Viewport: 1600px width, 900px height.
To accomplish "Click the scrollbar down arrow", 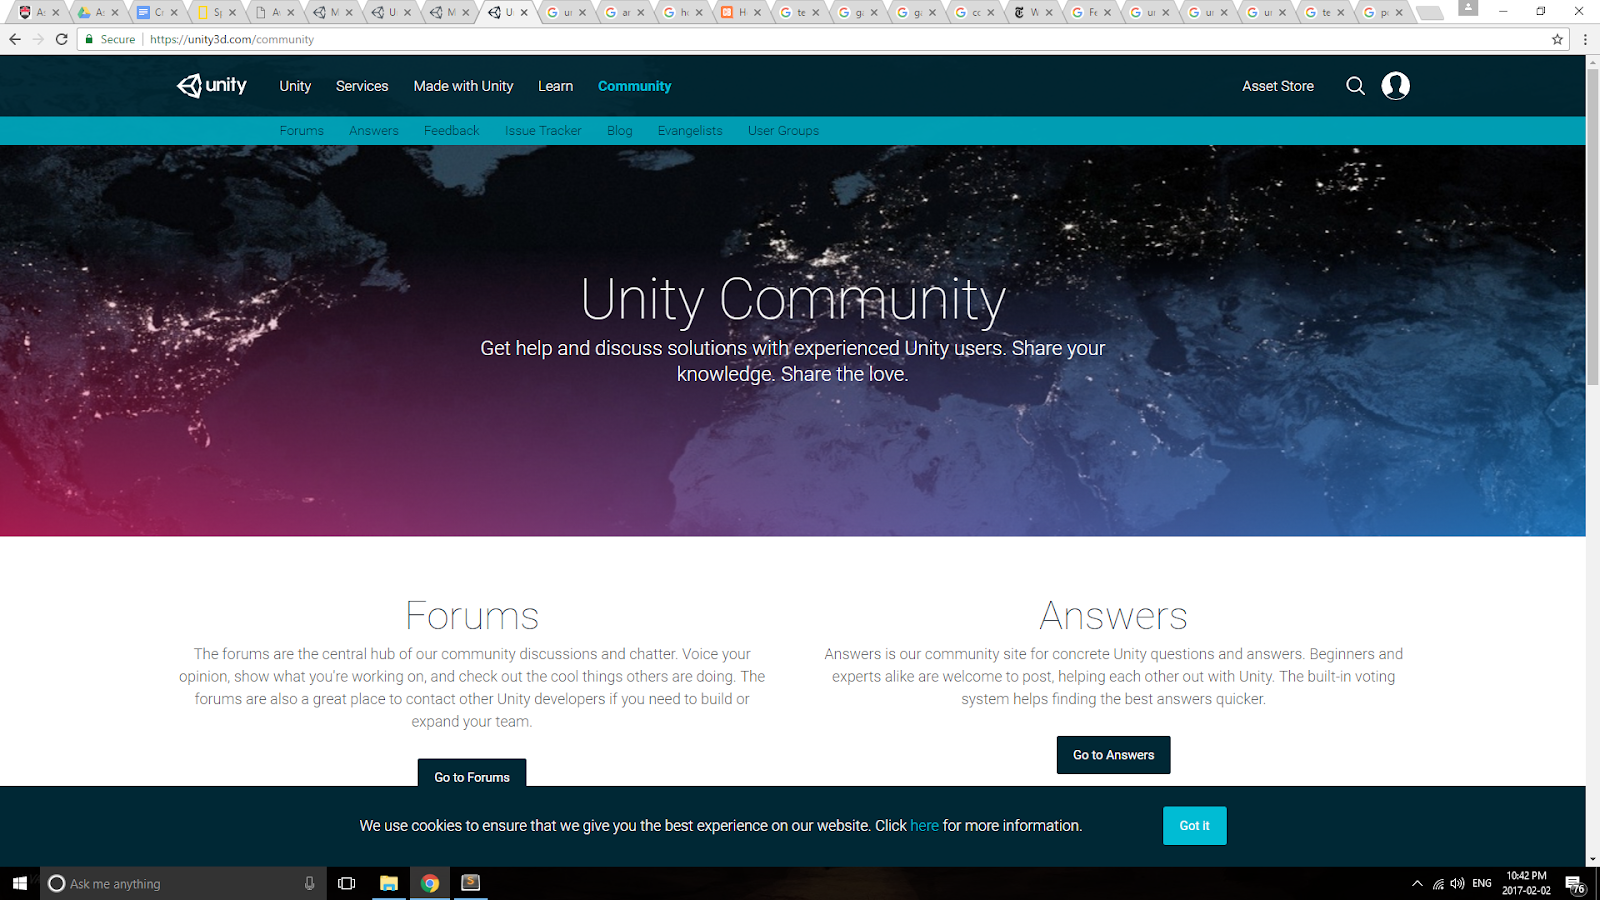I will click(1593, 859).
